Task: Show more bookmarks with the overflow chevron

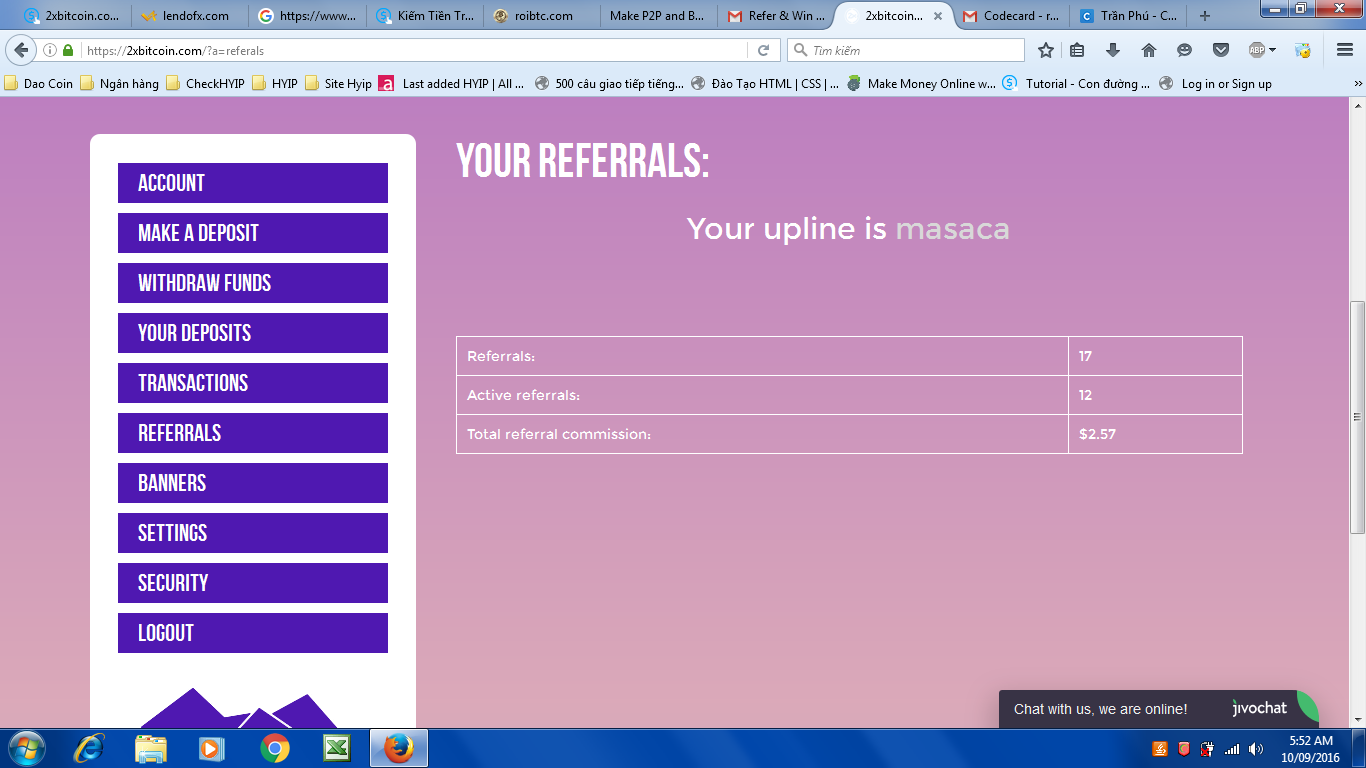Action: pos(1358,84)
